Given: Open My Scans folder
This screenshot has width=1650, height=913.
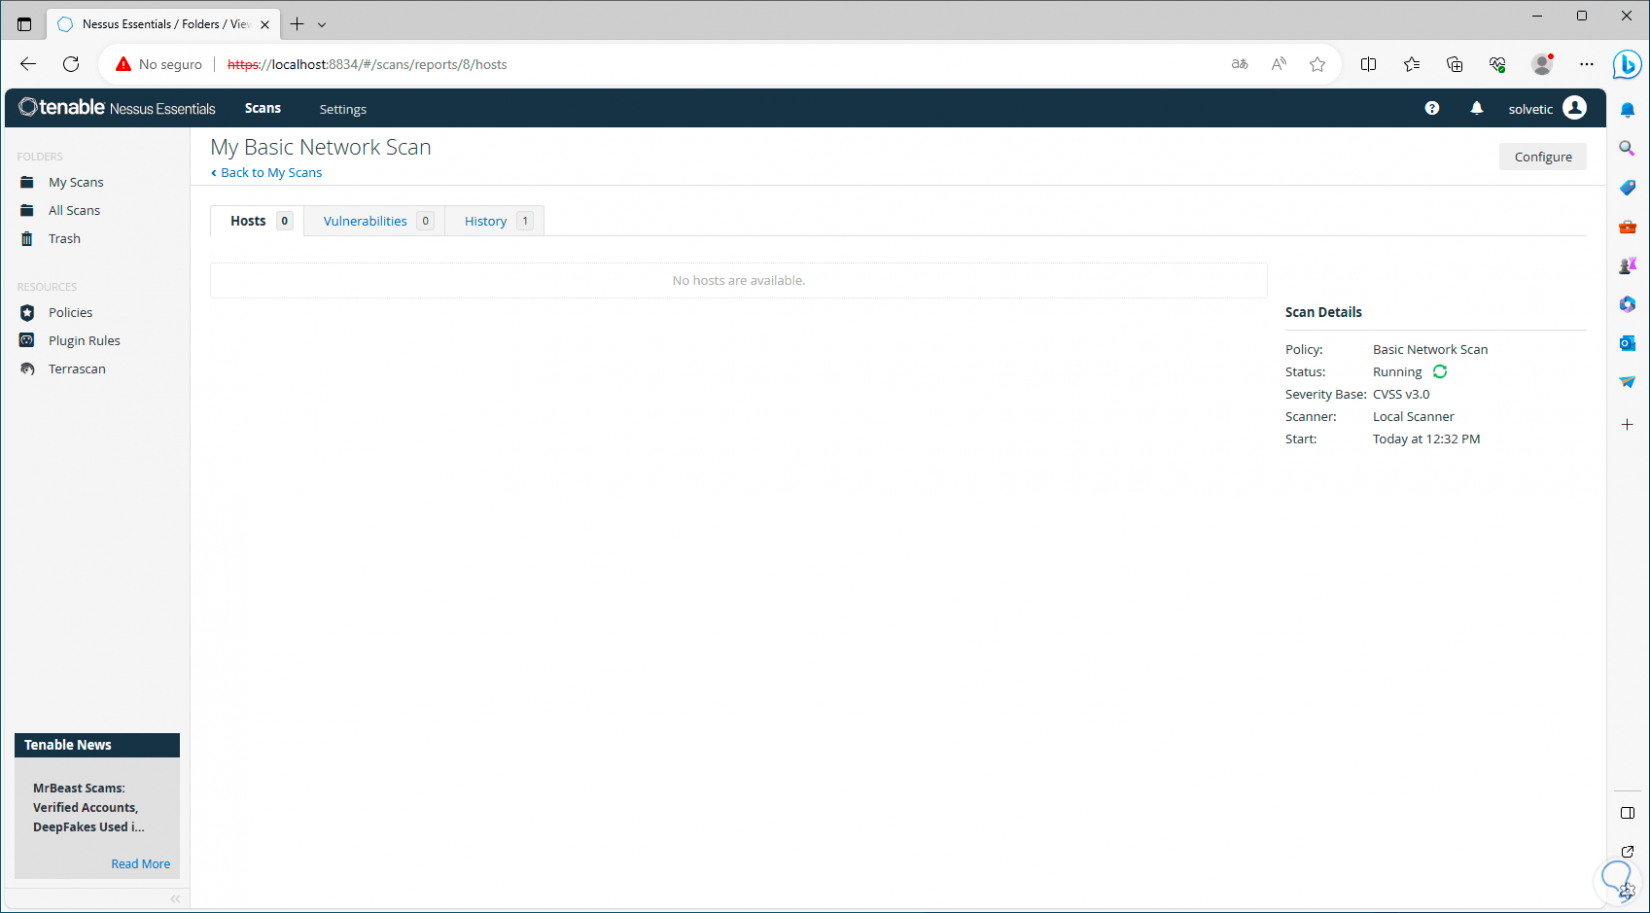Looking at the screenshot, I should point(76,182).
